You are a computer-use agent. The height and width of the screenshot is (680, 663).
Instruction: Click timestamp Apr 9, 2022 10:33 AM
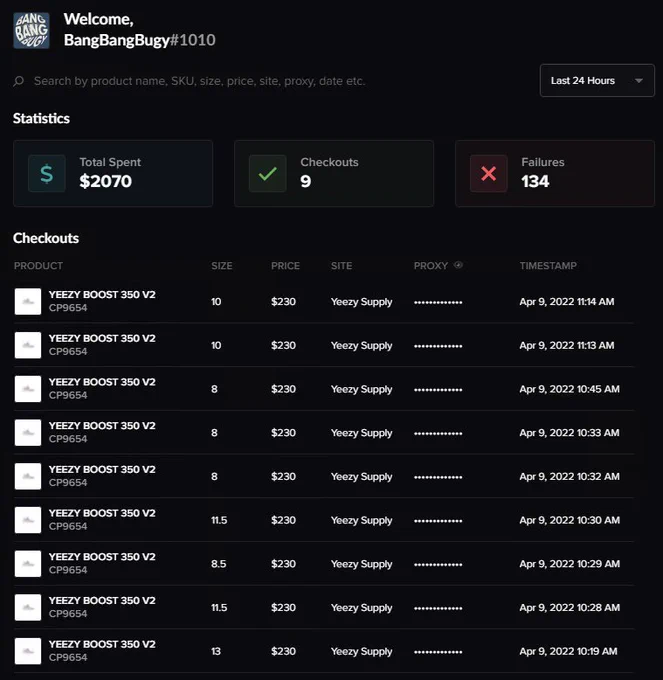pyautogui.click(x=569, y=433)
